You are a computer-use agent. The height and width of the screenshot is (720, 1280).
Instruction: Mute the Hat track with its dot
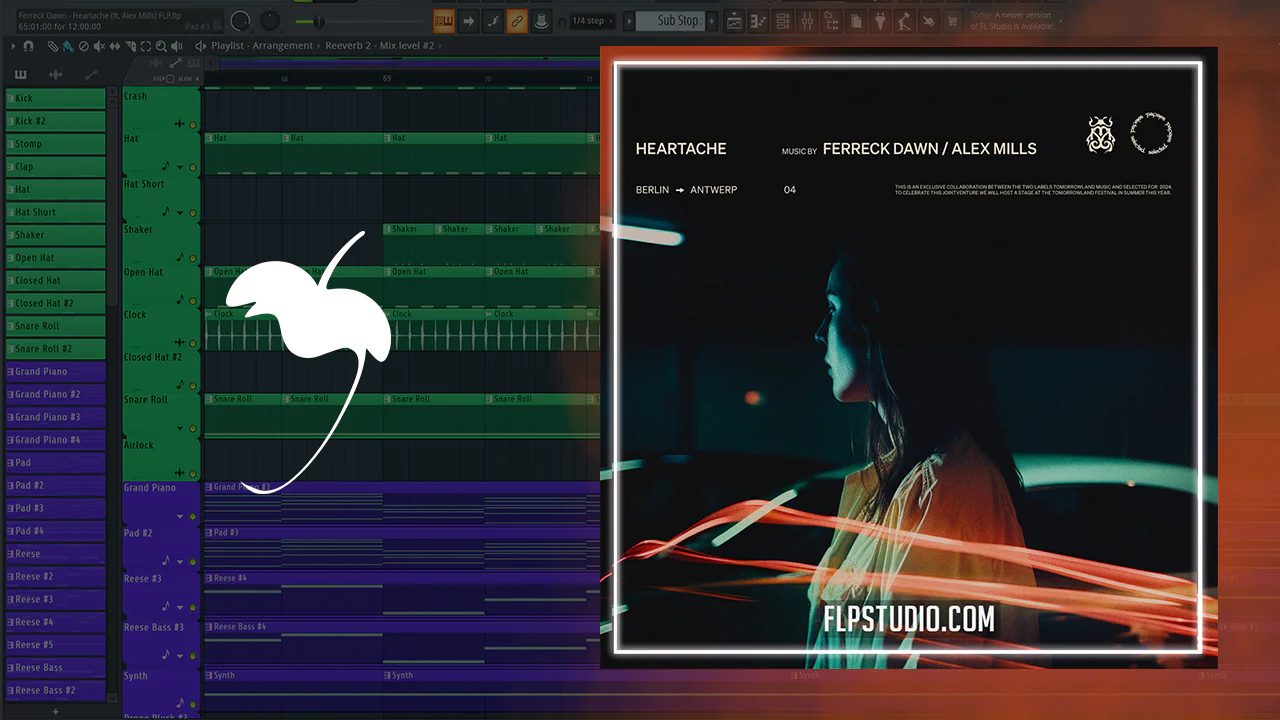tap(193, 167)
